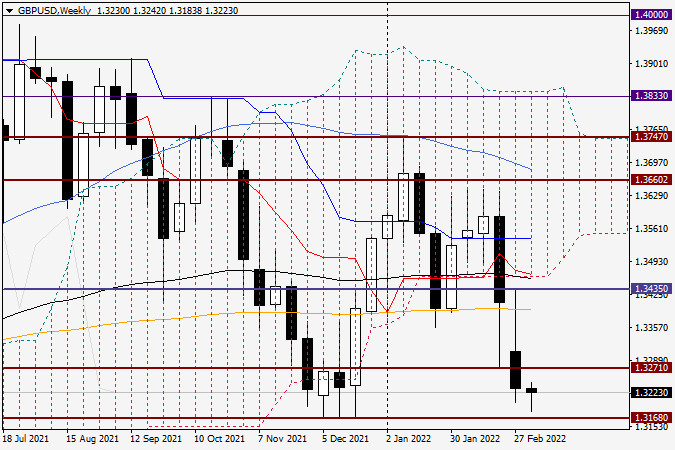Click the 5 Dec 2021 date label
This screenshot has width=675, height=450.
point(345,439)
